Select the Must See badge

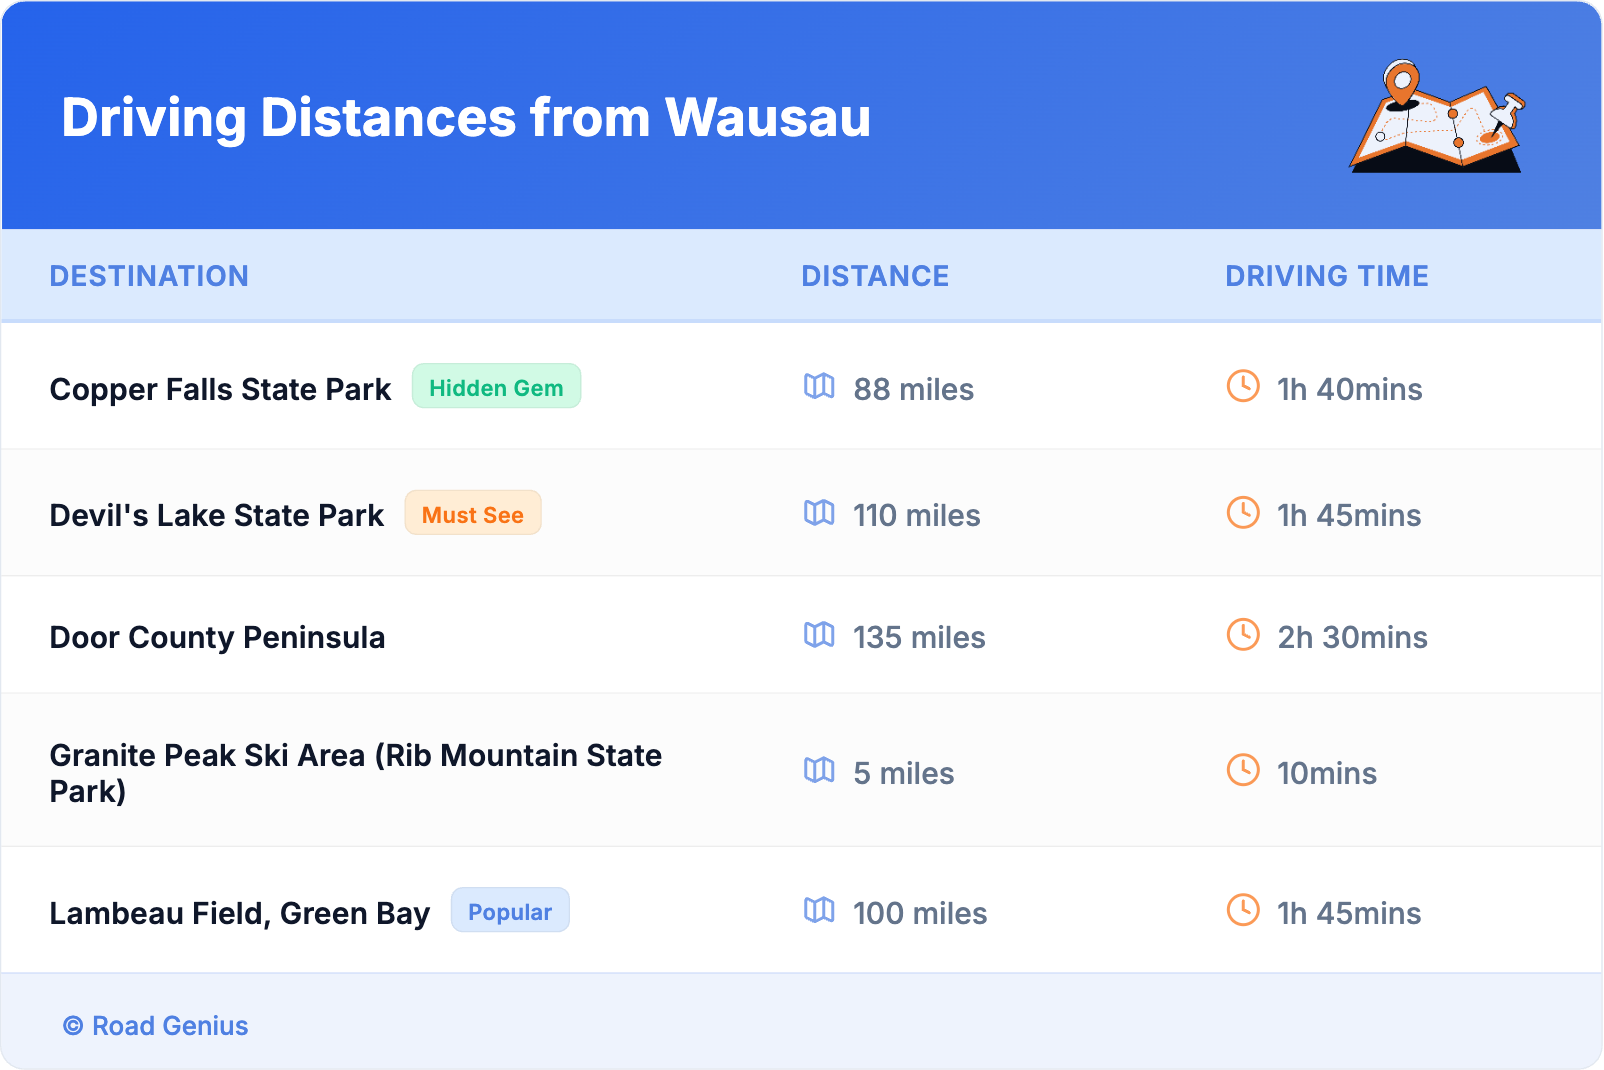click(x=472, y=514)
